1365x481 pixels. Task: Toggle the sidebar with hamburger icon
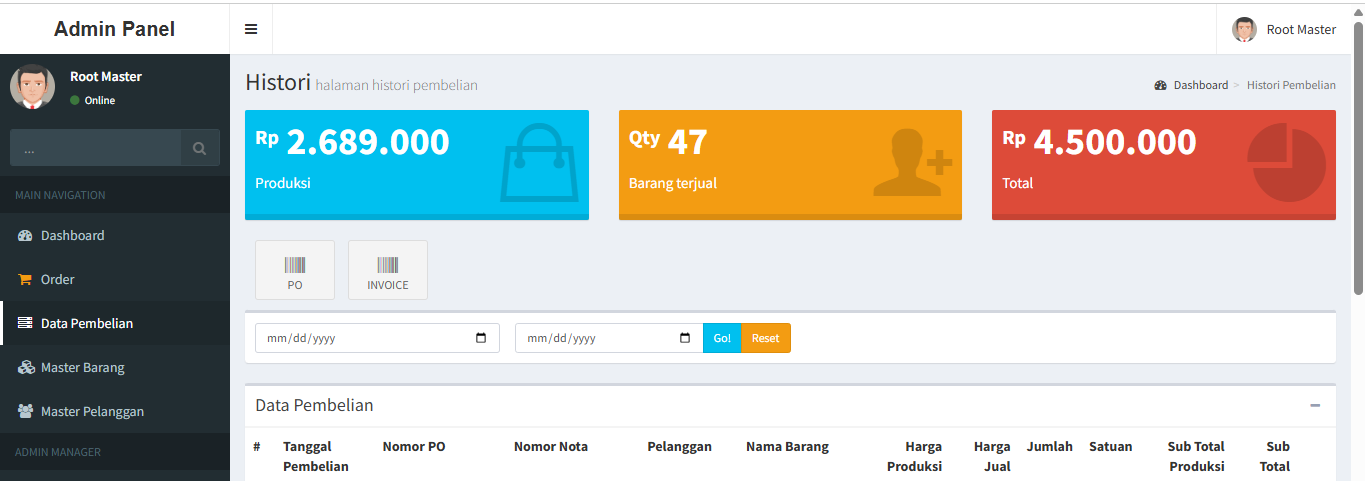click(x=251, y=29)
